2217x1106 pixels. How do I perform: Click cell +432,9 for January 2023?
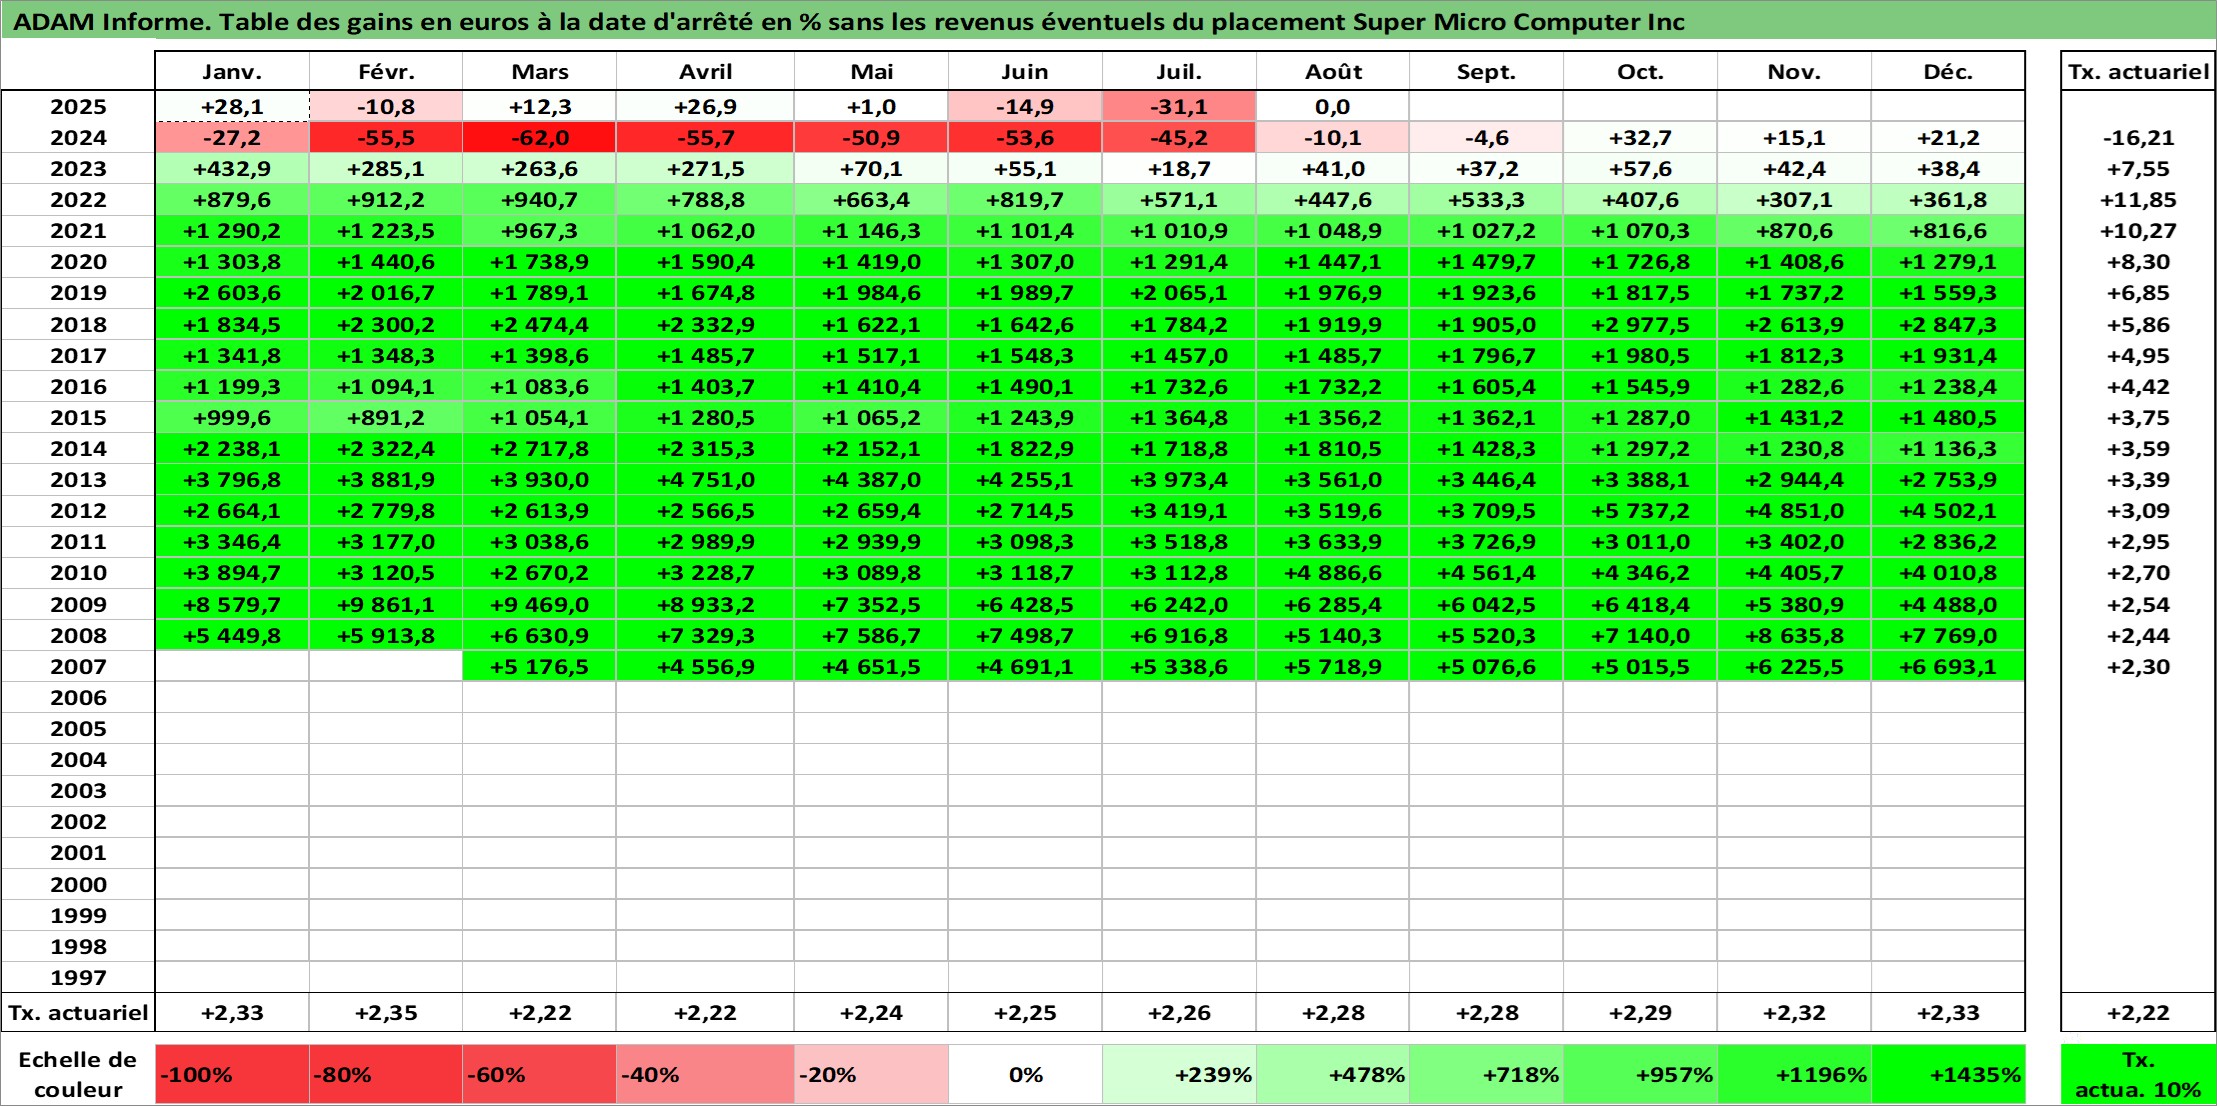pos(232,169)
